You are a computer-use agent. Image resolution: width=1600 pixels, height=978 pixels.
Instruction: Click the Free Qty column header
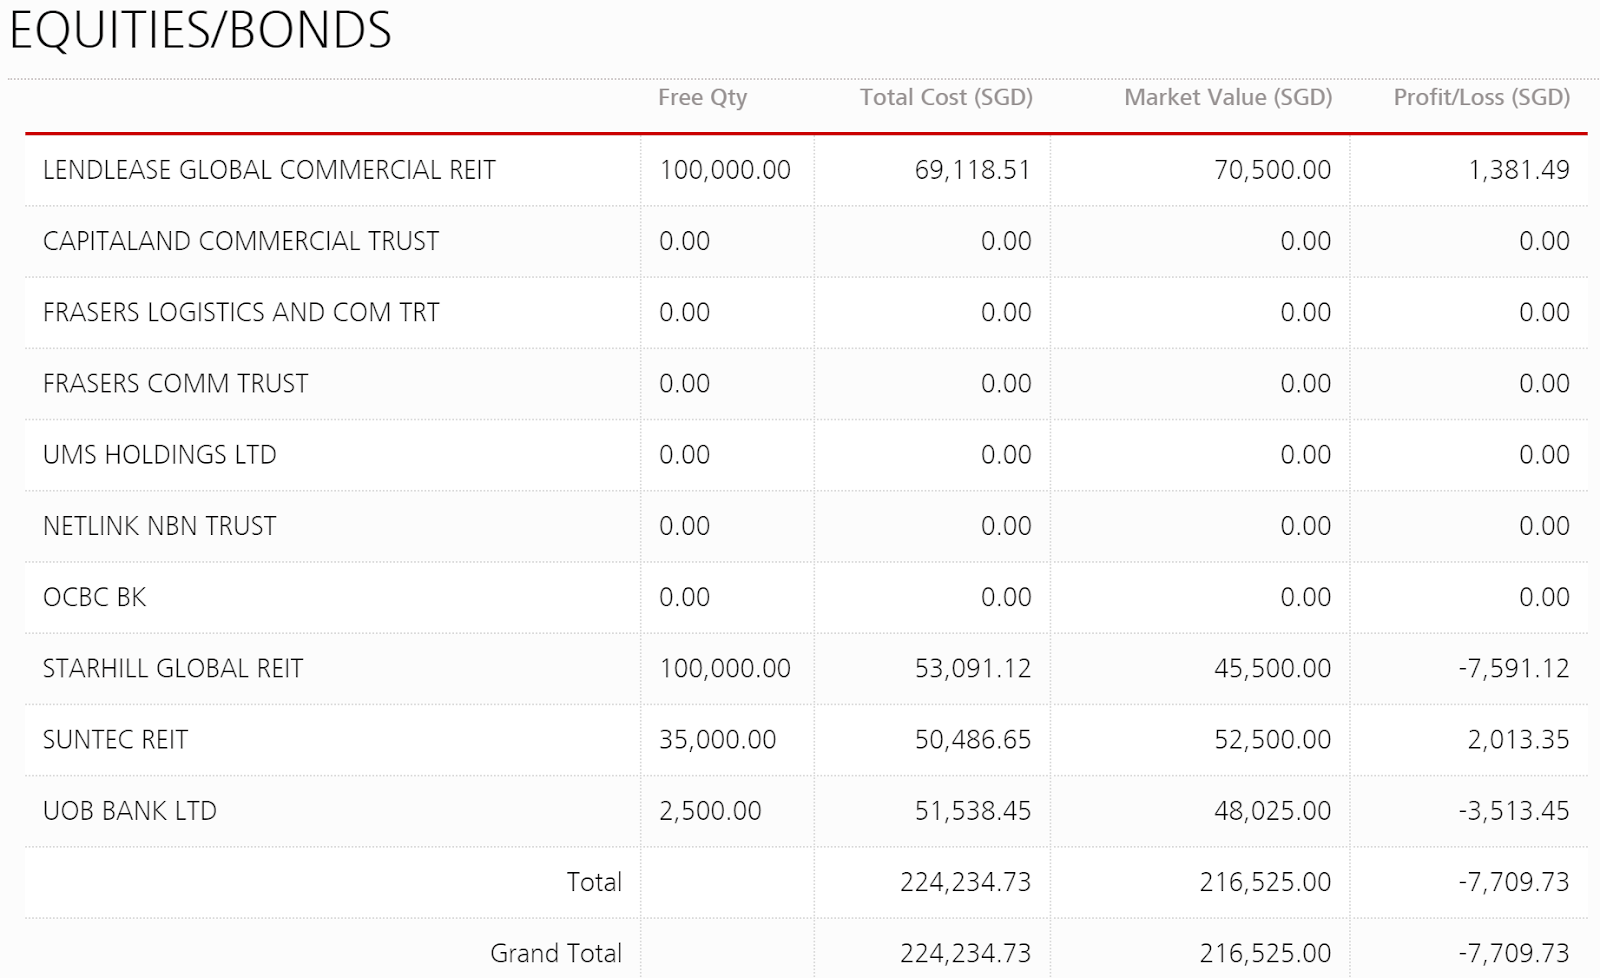point(702,98)
